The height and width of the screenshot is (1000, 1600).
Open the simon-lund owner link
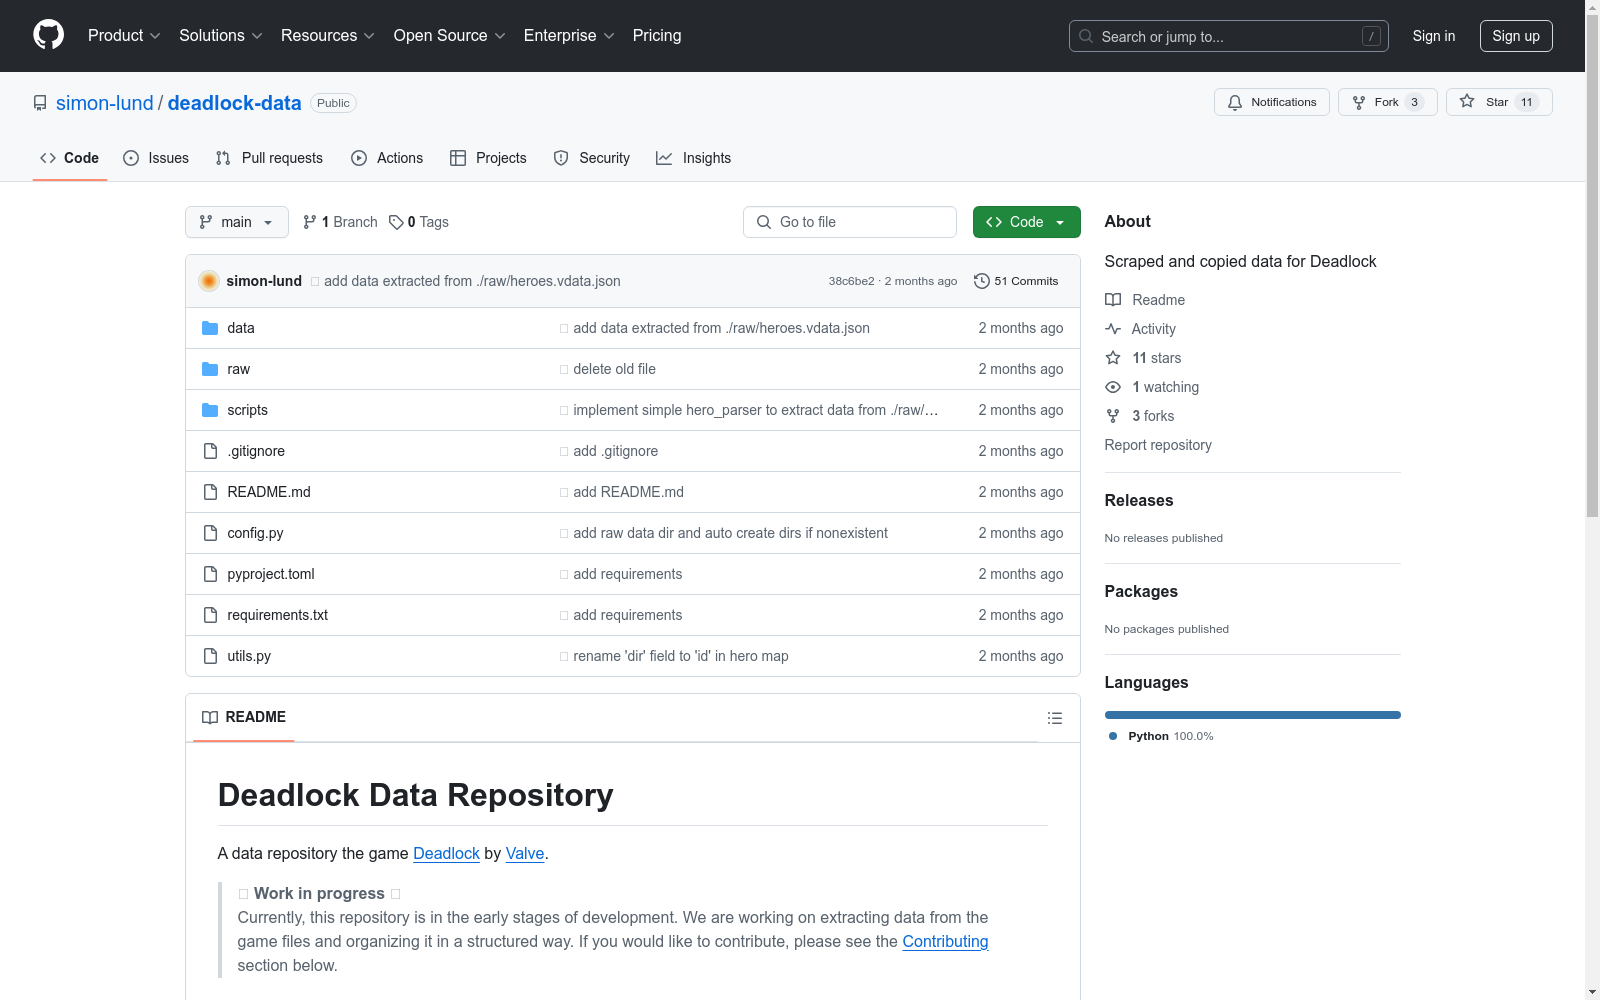pos(105,103)
